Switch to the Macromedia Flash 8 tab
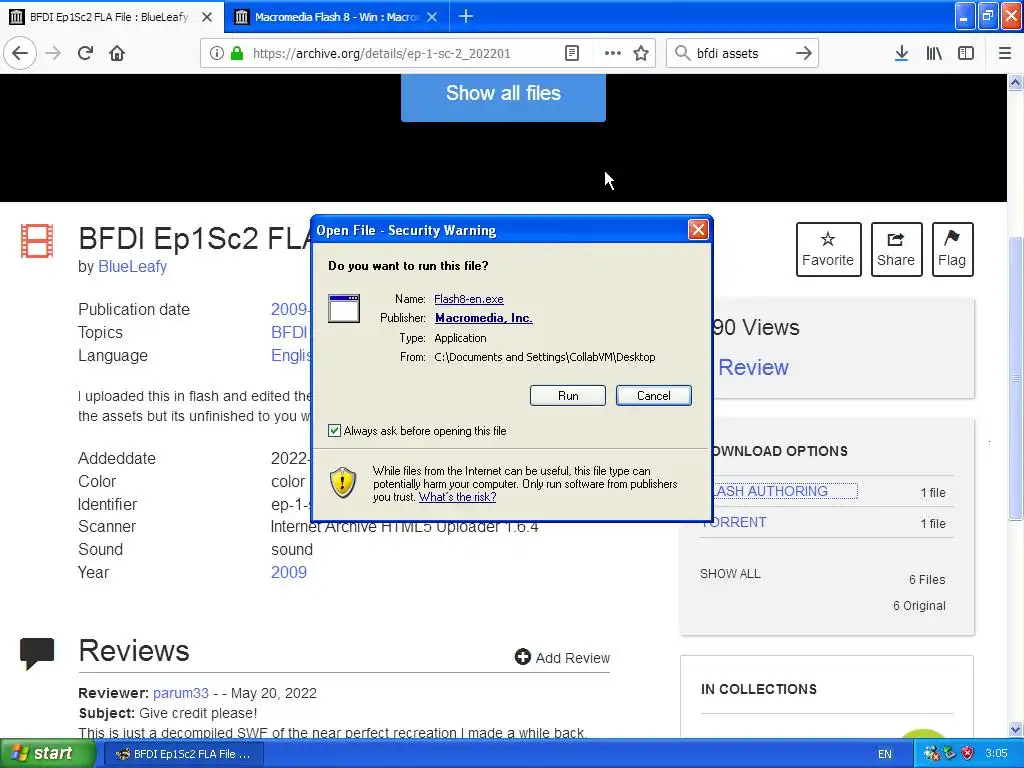Screen dimensions: 1024x768 pos(336,17)
